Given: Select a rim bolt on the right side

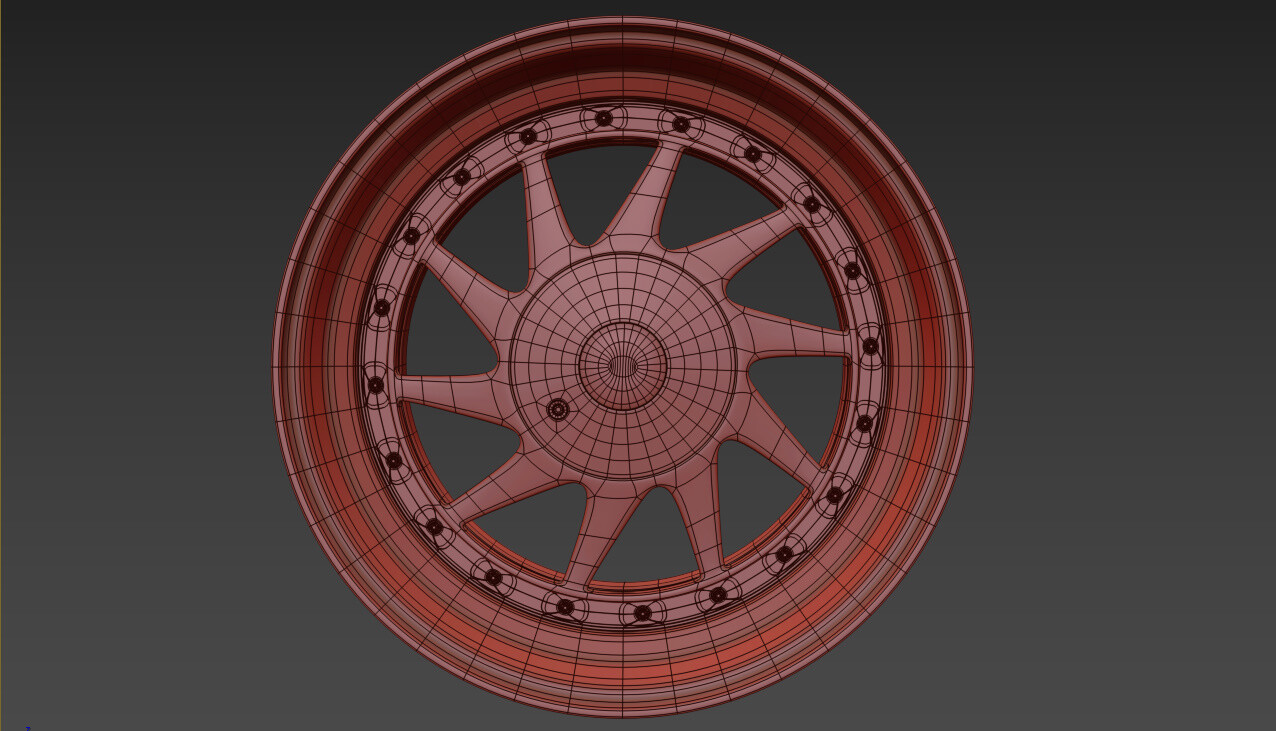Looking at the screenshot, I should (869, 345).
